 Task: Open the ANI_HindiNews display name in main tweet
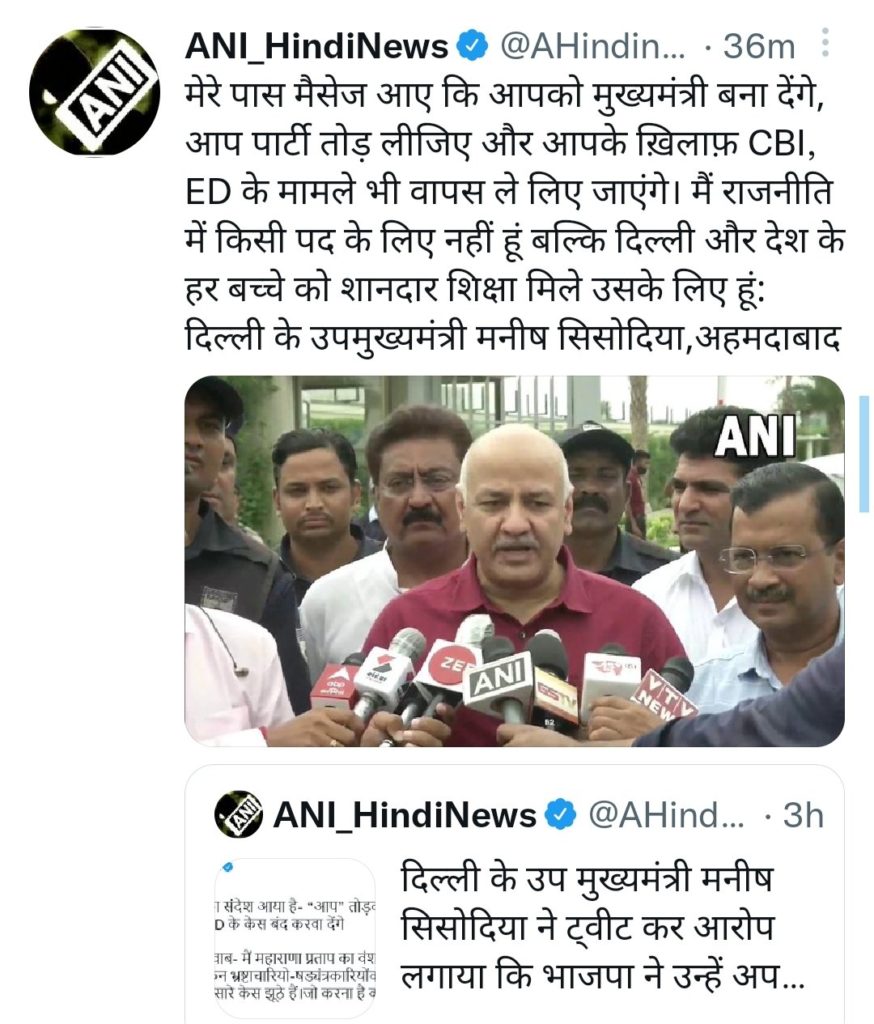point(317,47)
